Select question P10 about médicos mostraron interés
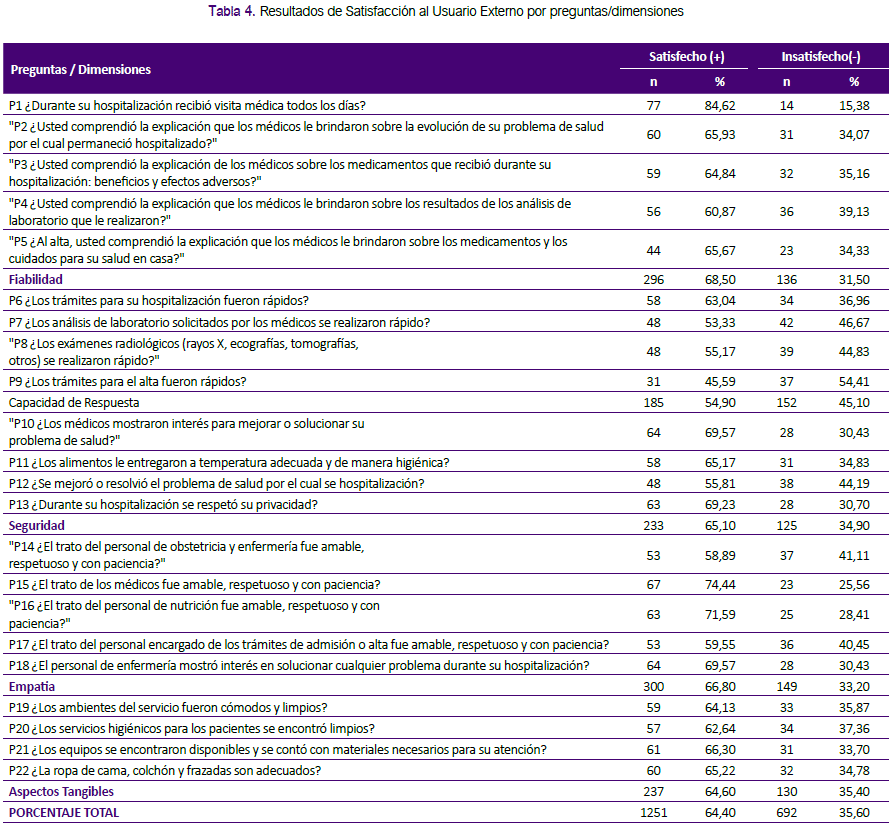Screen dimensions: 893x826 click(187, 432)
